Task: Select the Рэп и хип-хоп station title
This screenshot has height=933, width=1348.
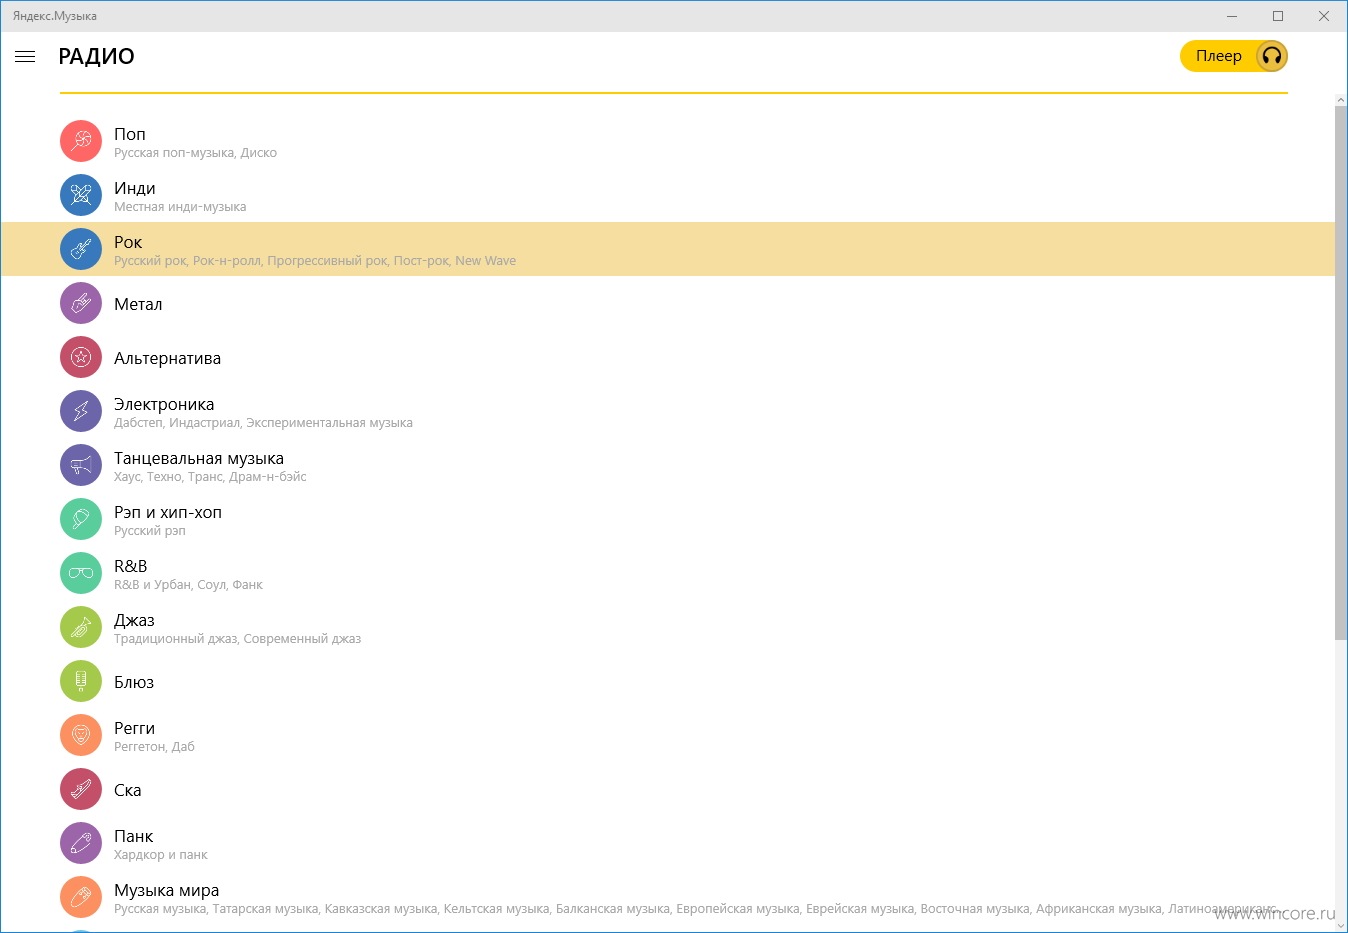Action: point(168,512)
